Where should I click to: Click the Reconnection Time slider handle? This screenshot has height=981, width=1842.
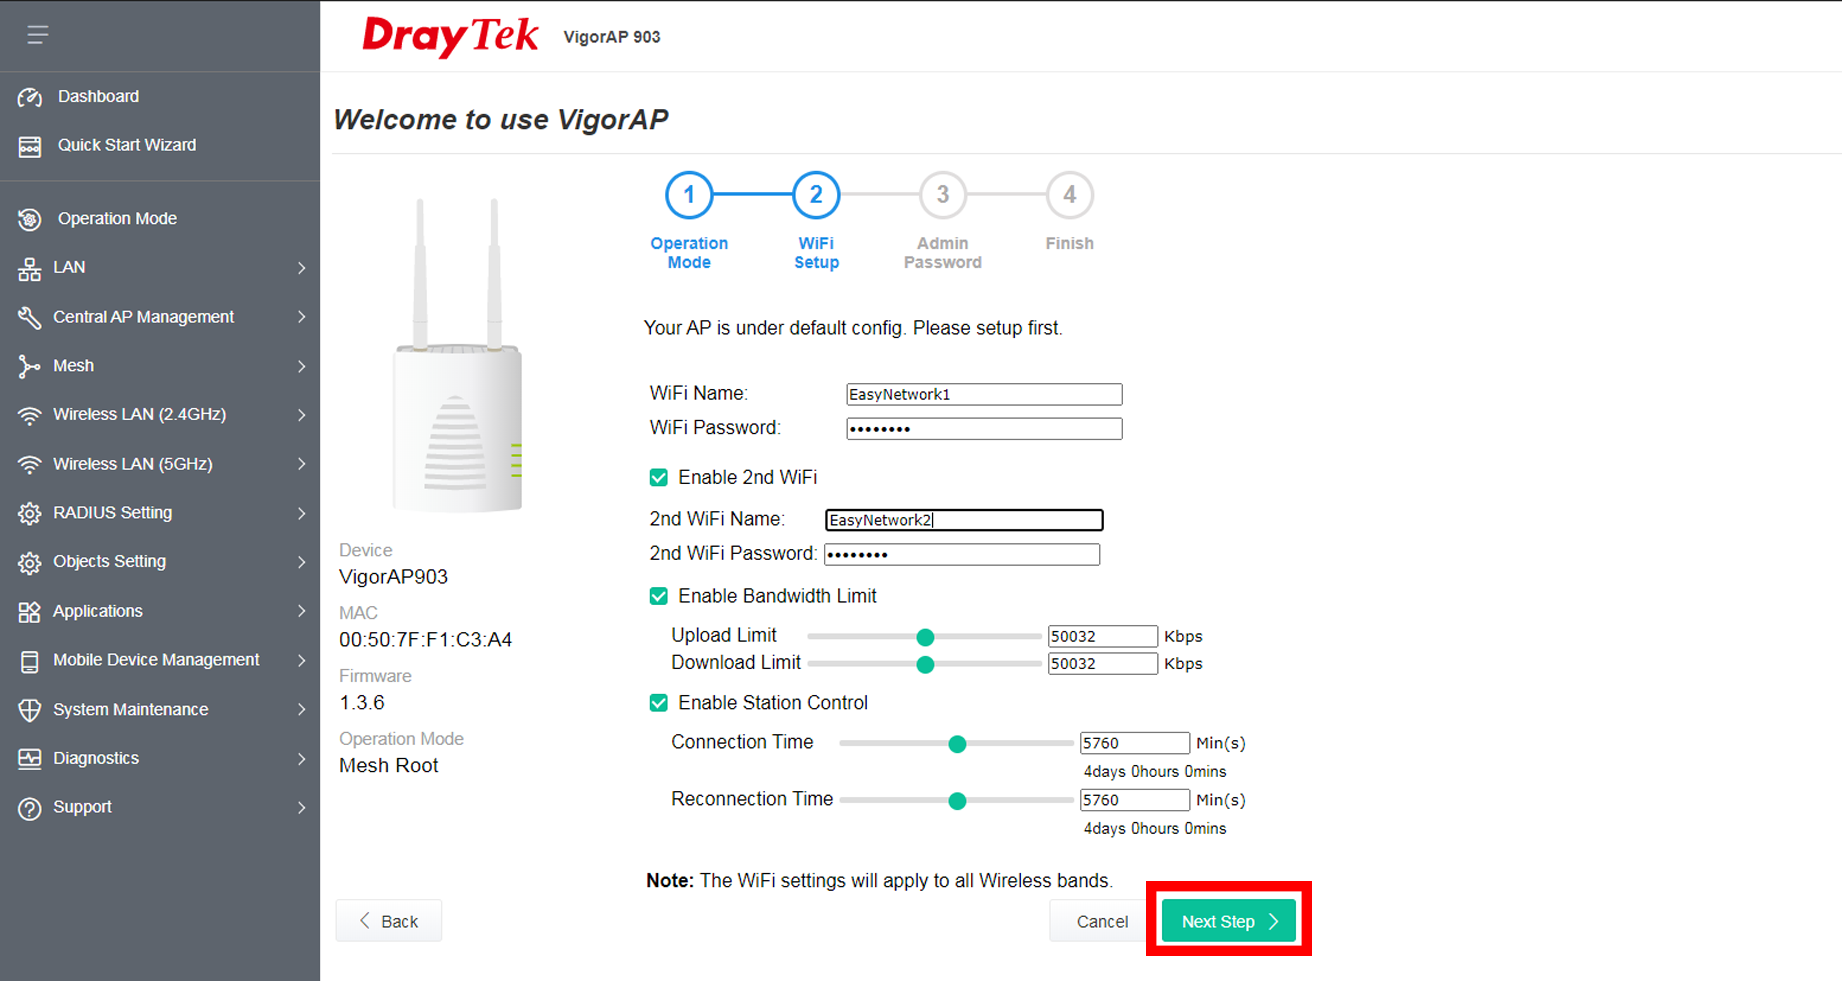pyautogui.click(x=957, y=801)
